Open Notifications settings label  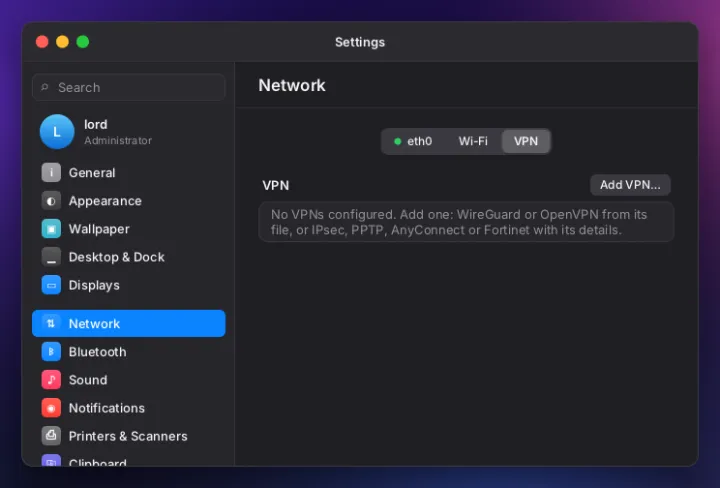coord(107,408)
